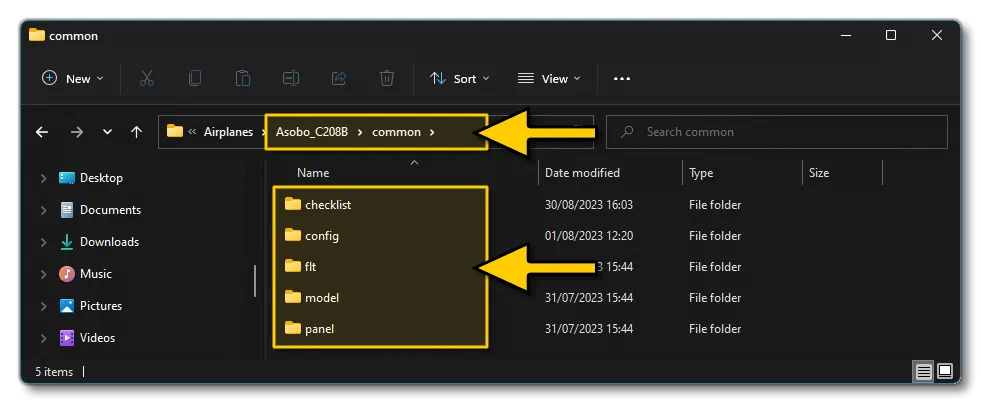The height and width of the screenshot is (404, 981).
Task: Go forward with the right arrow
Action: click(x=76, y=132)
